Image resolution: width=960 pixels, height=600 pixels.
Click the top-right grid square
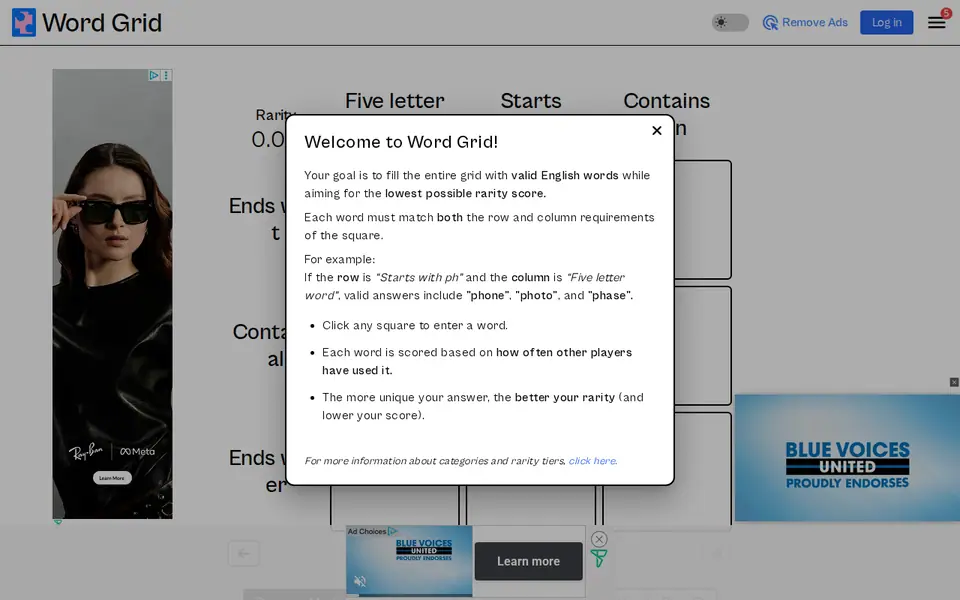pyautogui.click(x=703, y=220)
